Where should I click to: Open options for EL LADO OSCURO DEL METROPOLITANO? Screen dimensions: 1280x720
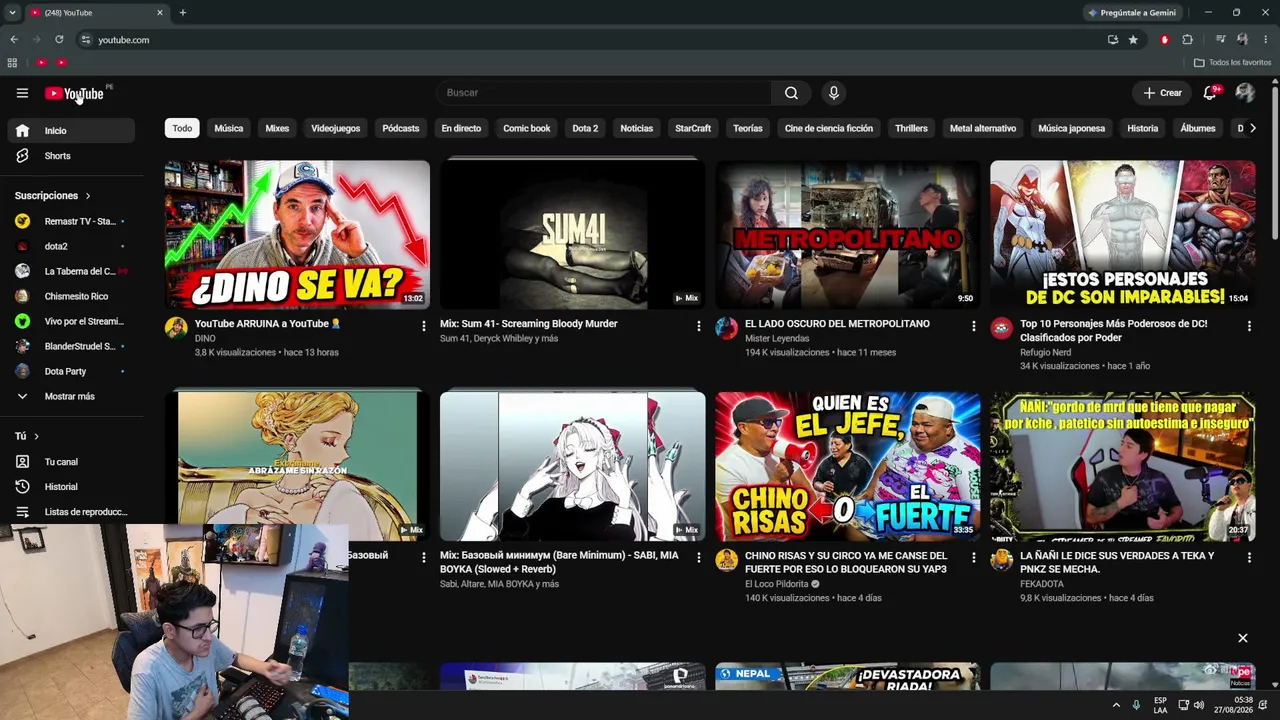tap(973, 326)
